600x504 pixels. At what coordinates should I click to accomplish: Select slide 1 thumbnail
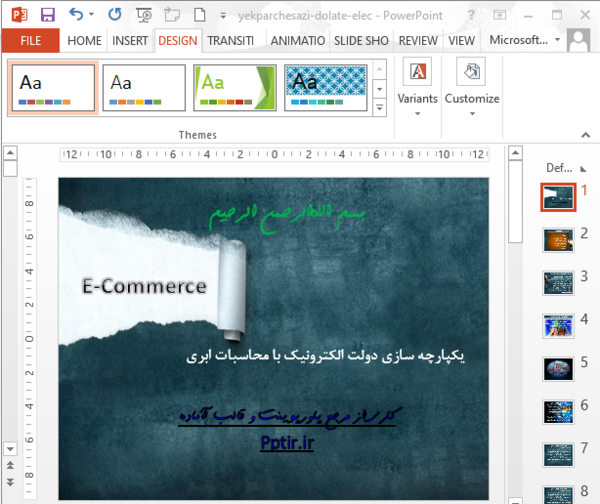click(558, 197)
